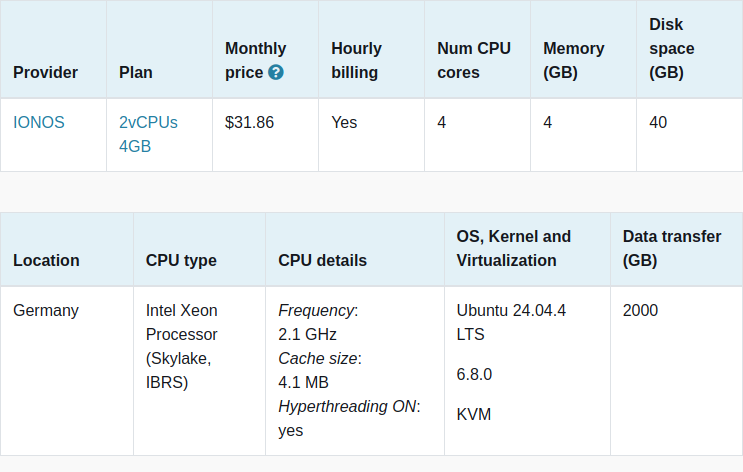Click the Plan column header
743x472 pixels.
pos(136,73)
